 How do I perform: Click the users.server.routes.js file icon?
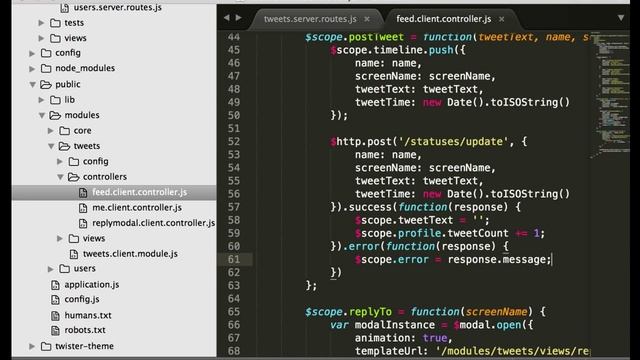pyautogui.click(x=64, y=8)
